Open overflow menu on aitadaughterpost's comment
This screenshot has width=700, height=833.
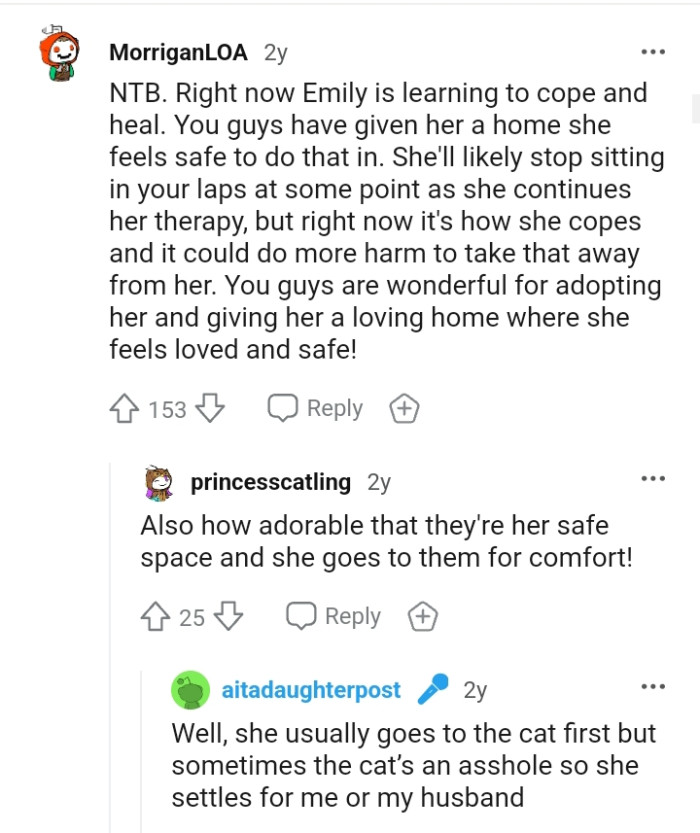pos(653,686)
